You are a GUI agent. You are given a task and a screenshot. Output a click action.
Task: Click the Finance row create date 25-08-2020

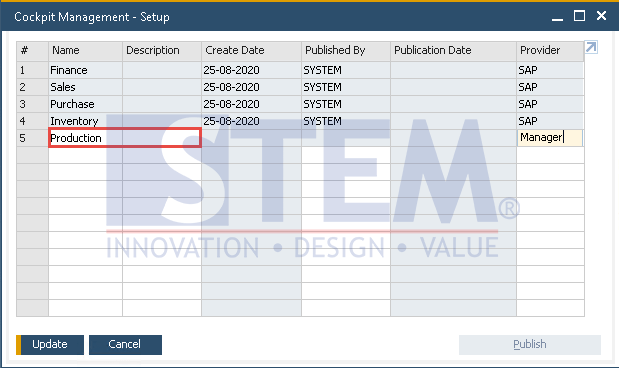click(x=251, y=70)
